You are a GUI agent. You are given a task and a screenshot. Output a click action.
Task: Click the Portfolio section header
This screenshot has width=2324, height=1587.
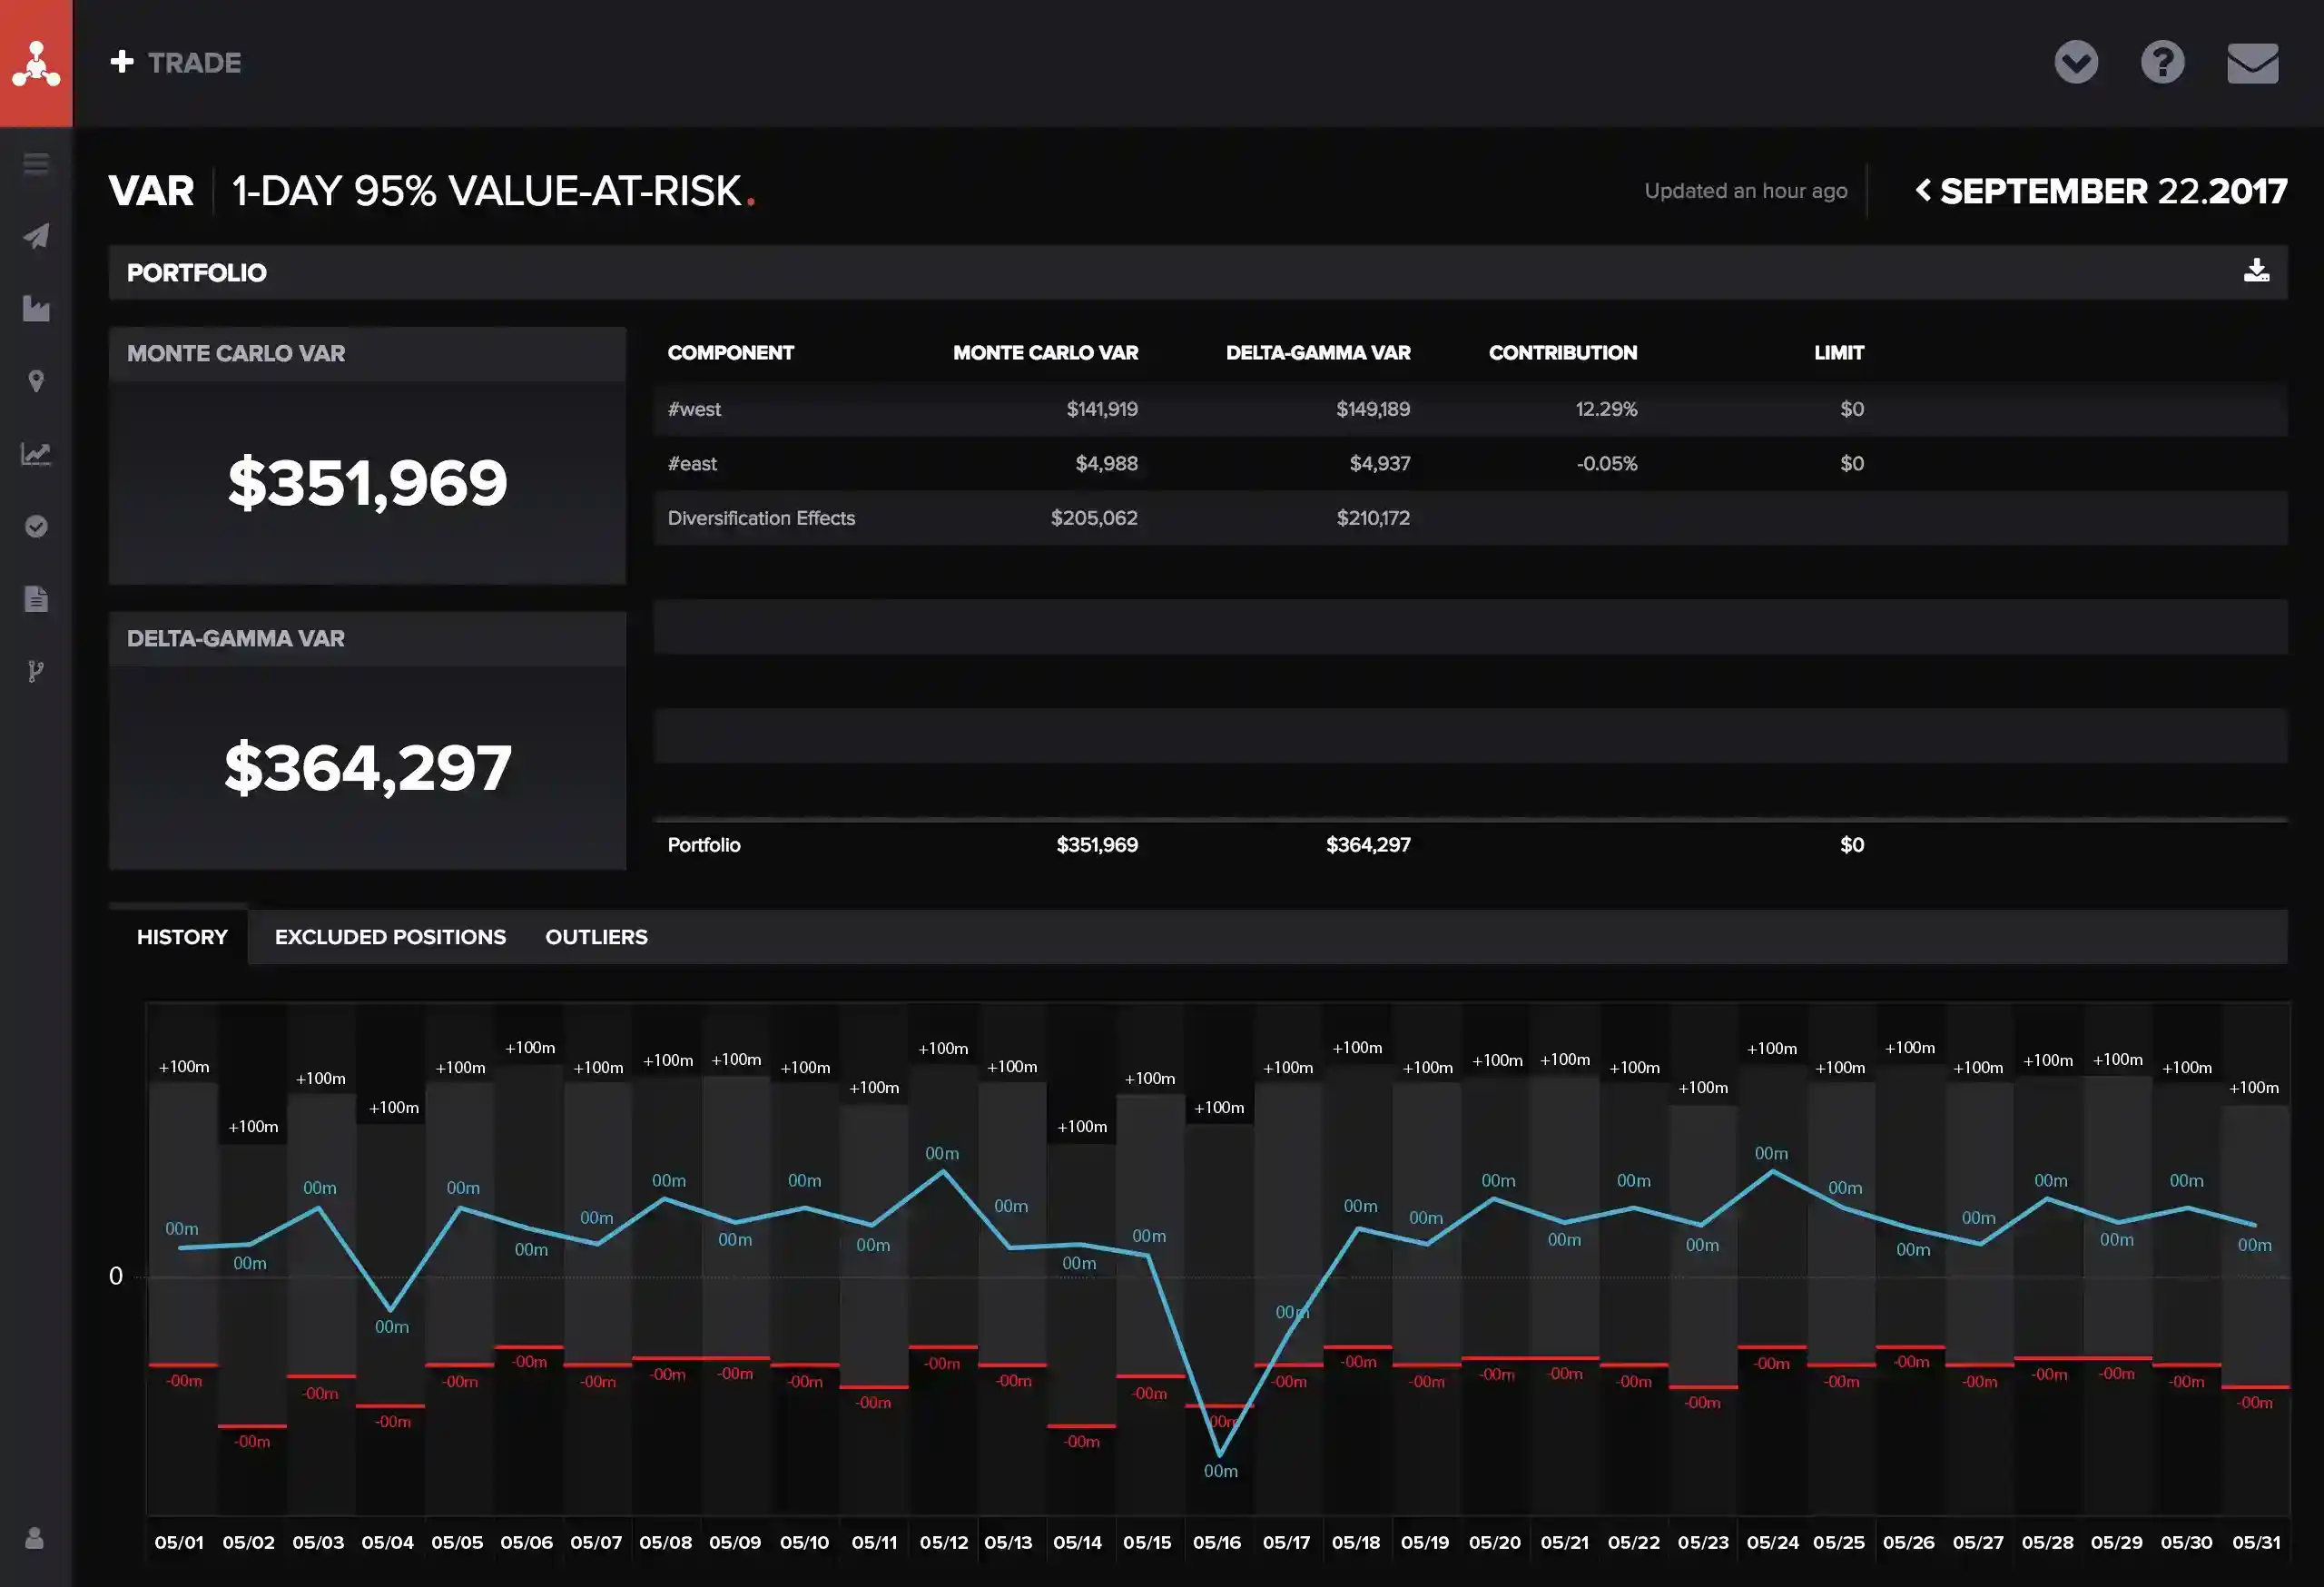point(1198,272)
